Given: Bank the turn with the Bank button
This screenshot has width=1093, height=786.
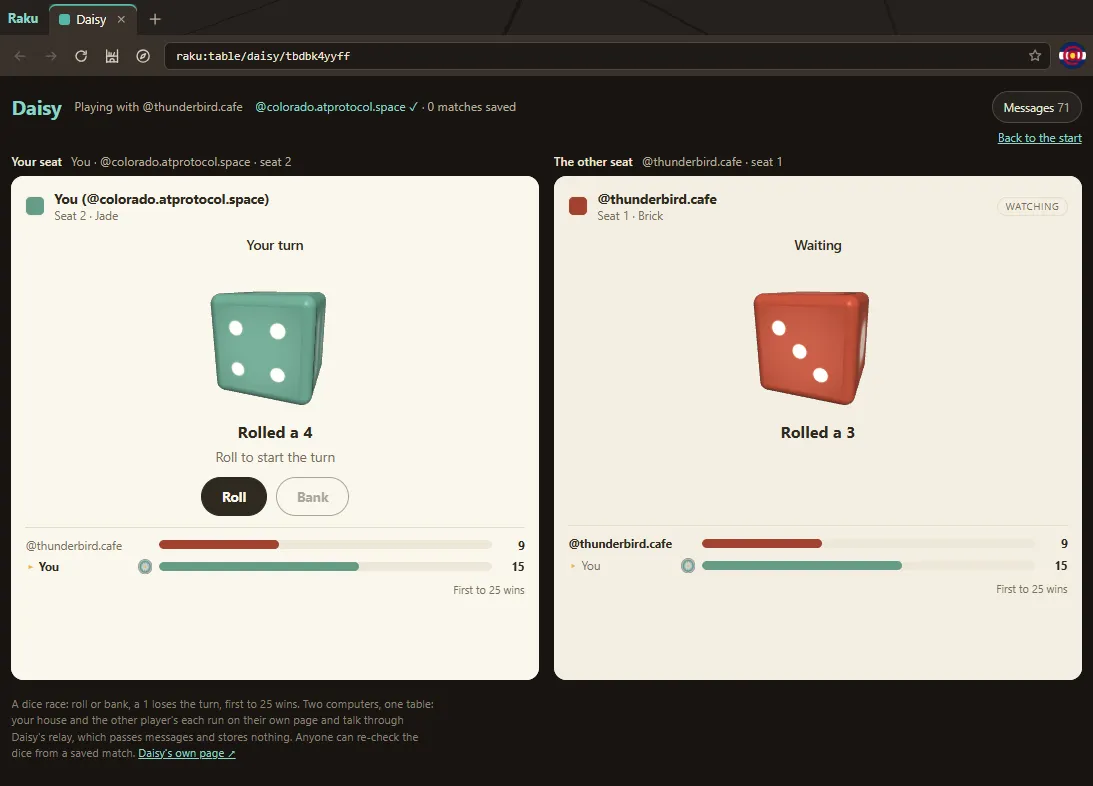Looking at the screenshot, I should (312, 497).
